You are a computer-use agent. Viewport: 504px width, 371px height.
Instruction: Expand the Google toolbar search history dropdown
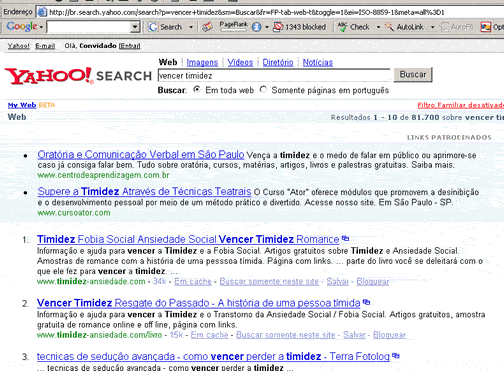click(x=135, y=27)
